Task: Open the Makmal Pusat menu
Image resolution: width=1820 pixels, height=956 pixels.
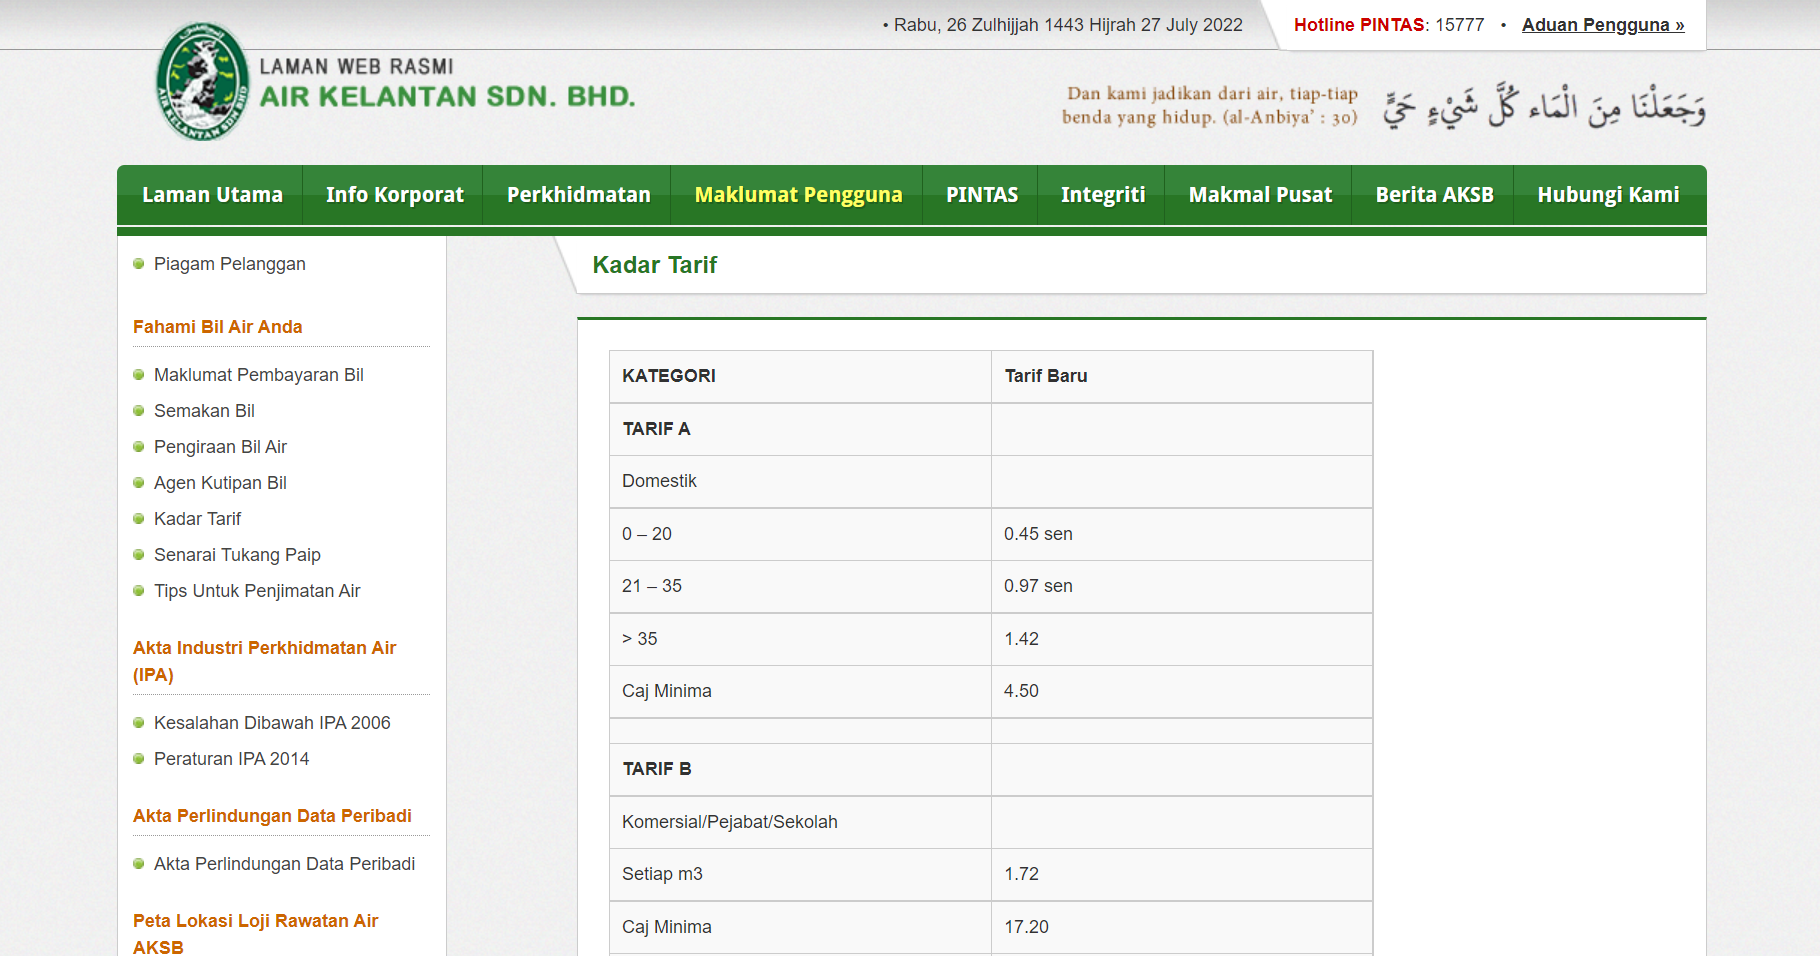Action: coord(1260,195)
